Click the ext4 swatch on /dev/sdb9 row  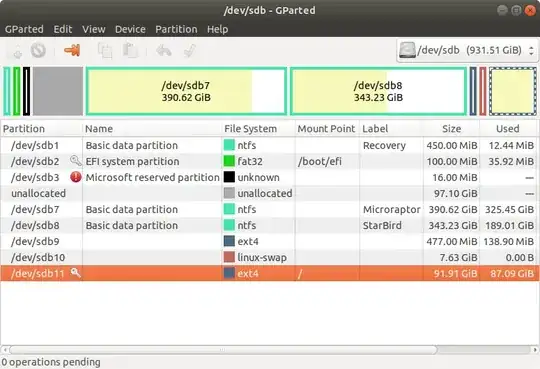(x=229, y=241)
